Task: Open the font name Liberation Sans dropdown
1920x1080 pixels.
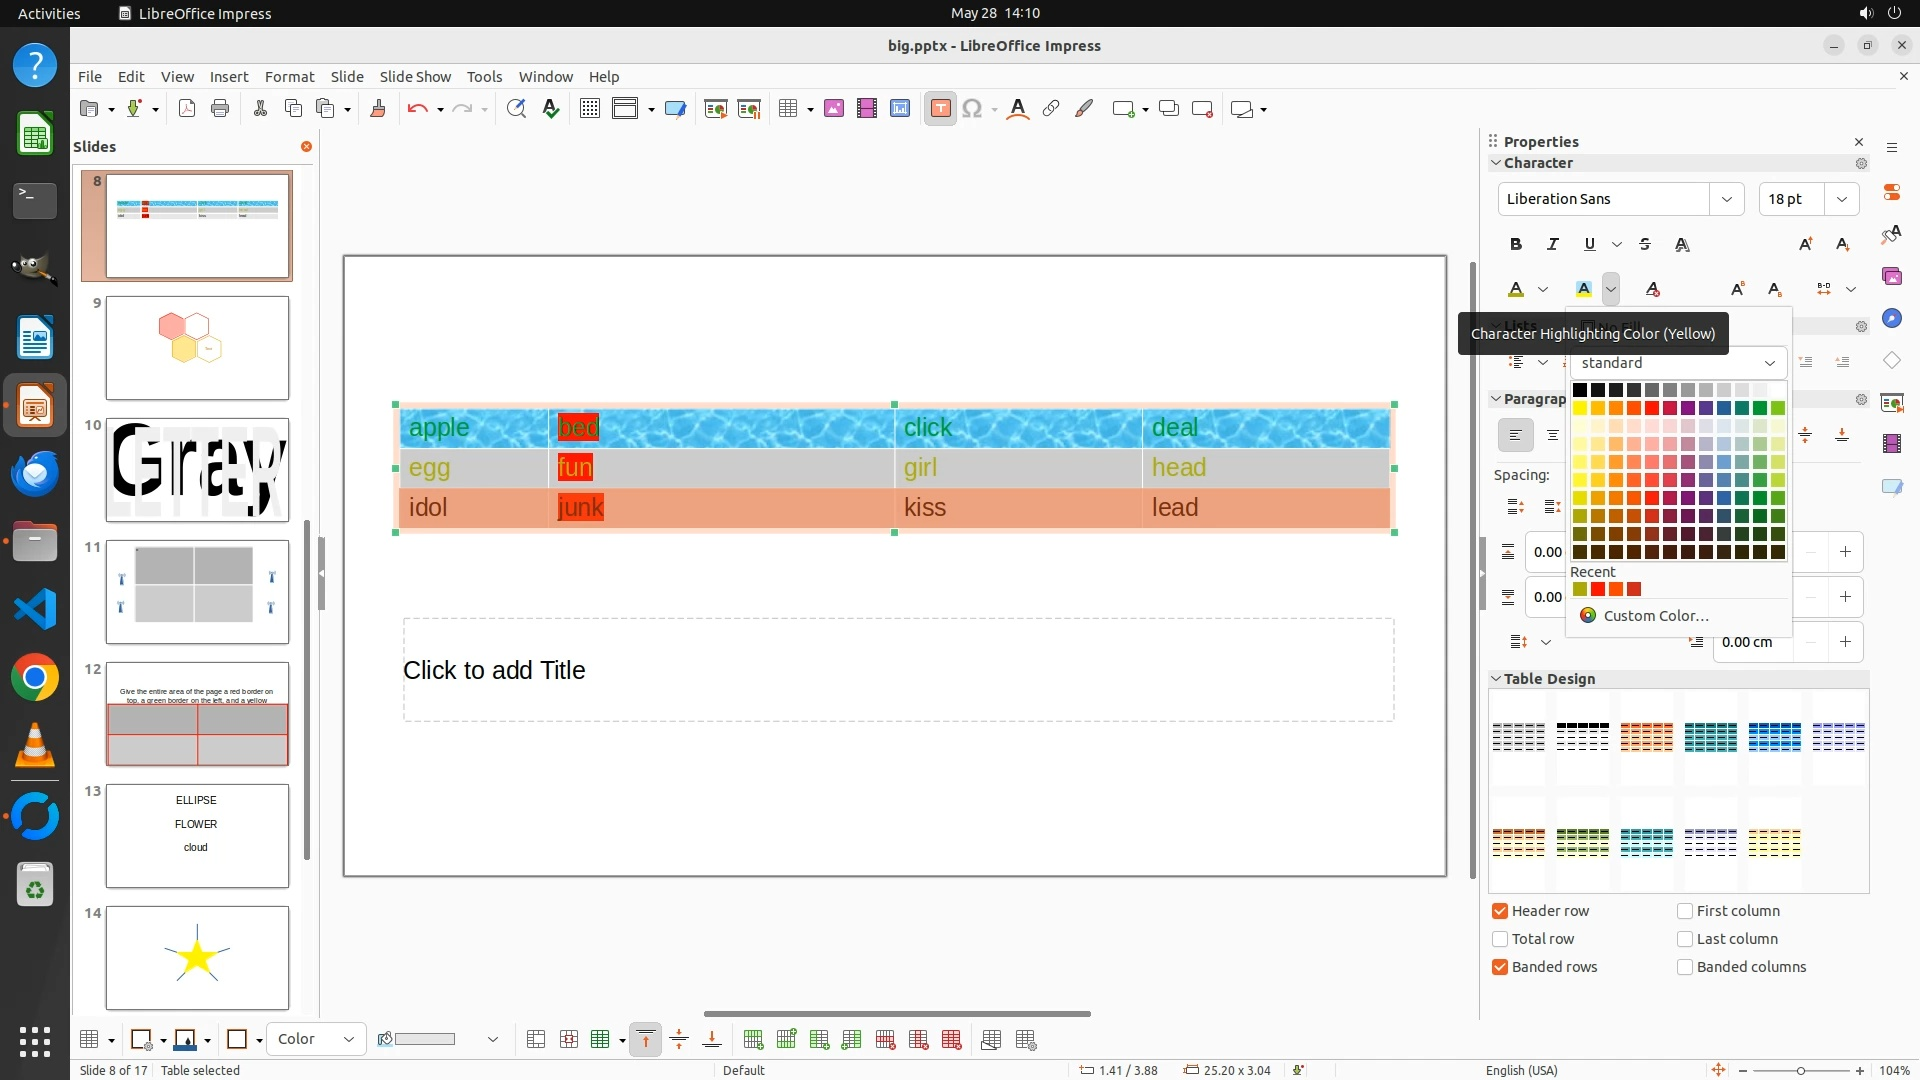Action: pyautogui.click(x=1726, y=199)
